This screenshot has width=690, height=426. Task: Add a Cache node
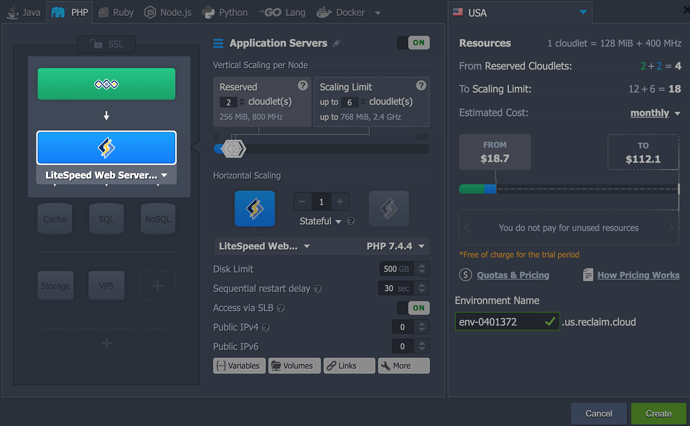pos(55,219)
